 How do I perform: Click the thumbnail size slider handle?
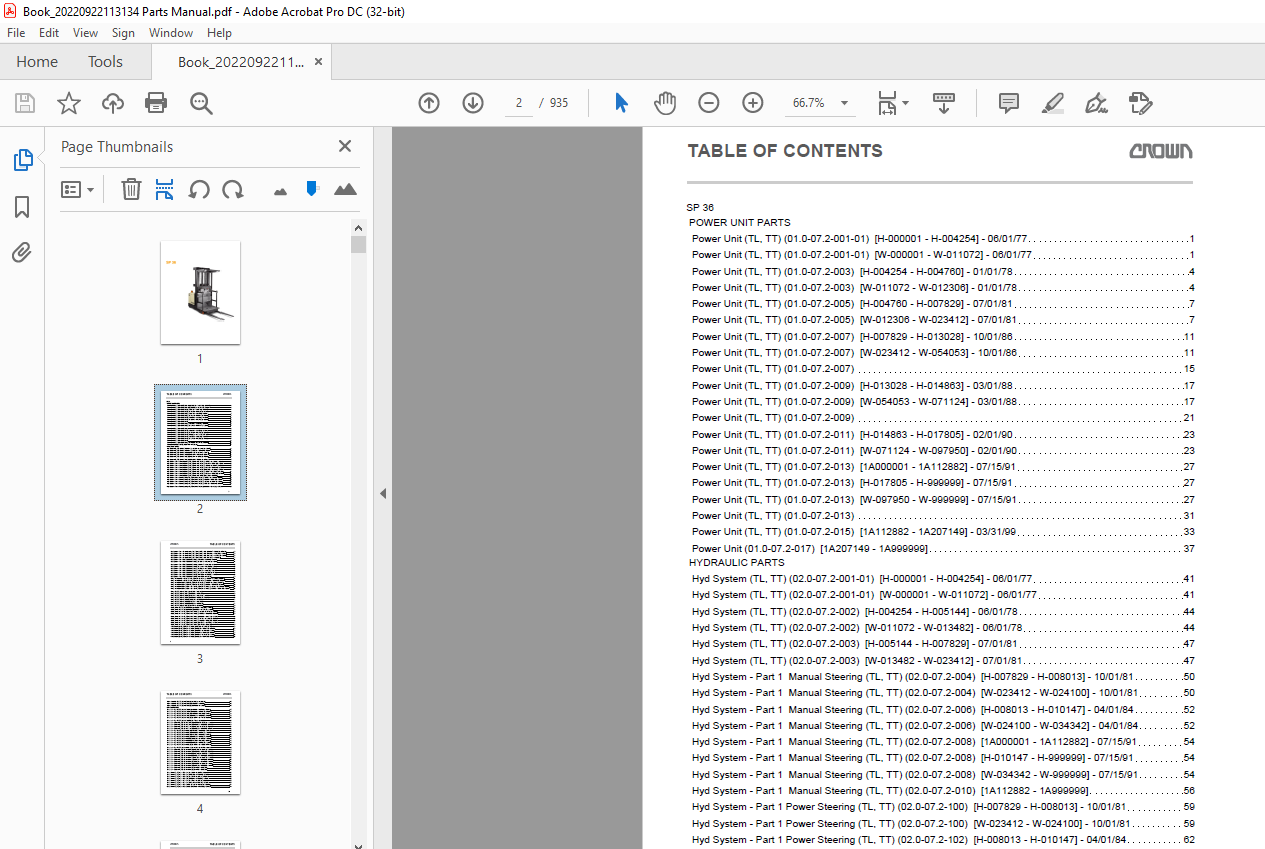[x=312, y=188]
